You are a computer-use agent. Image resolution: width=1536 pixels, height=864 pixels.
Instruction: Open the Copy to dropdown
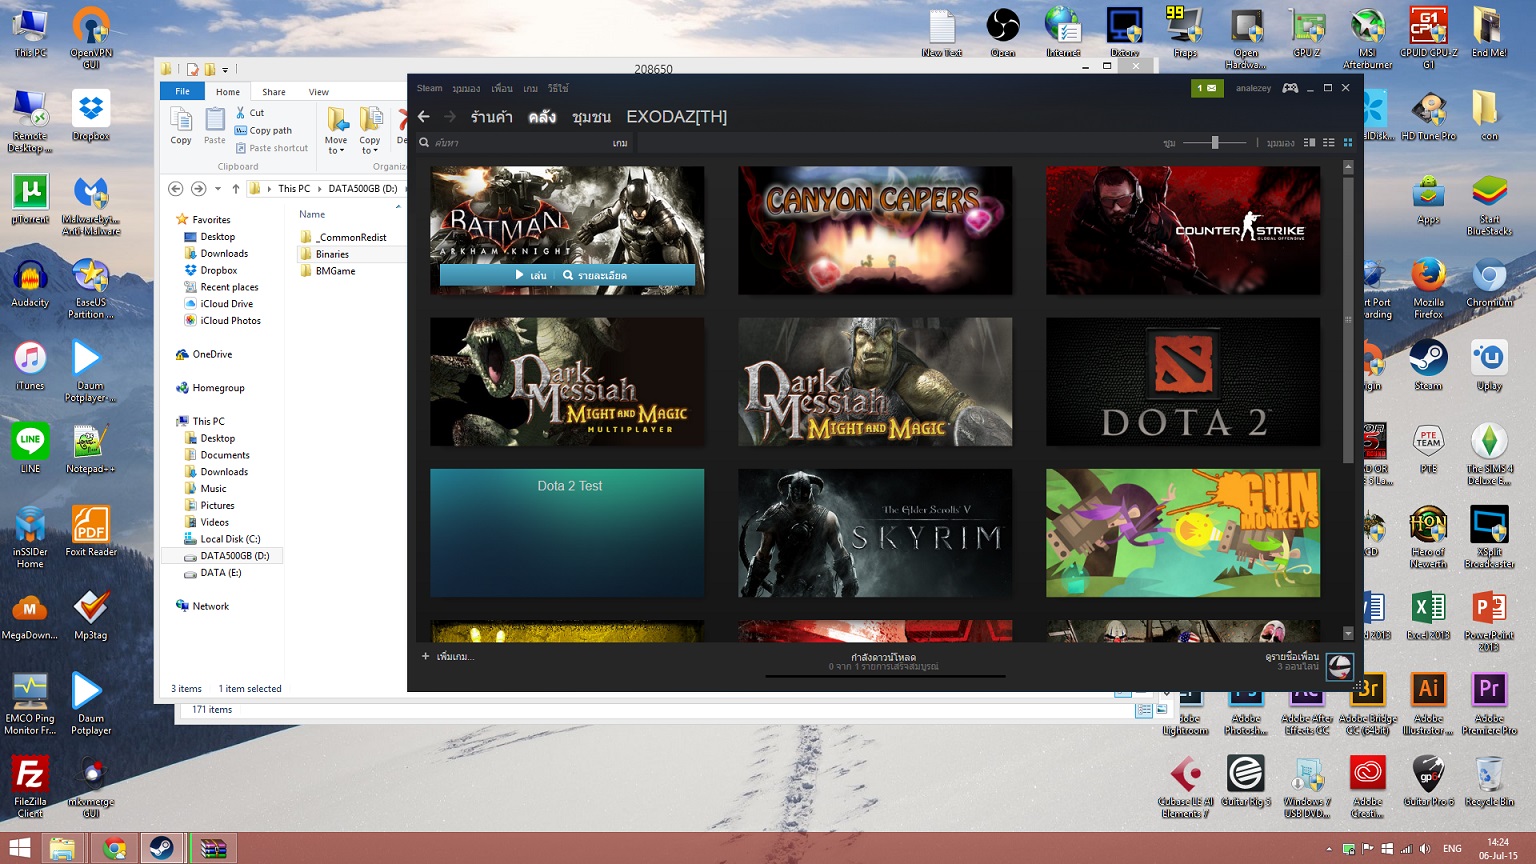(x=370, y=130)
